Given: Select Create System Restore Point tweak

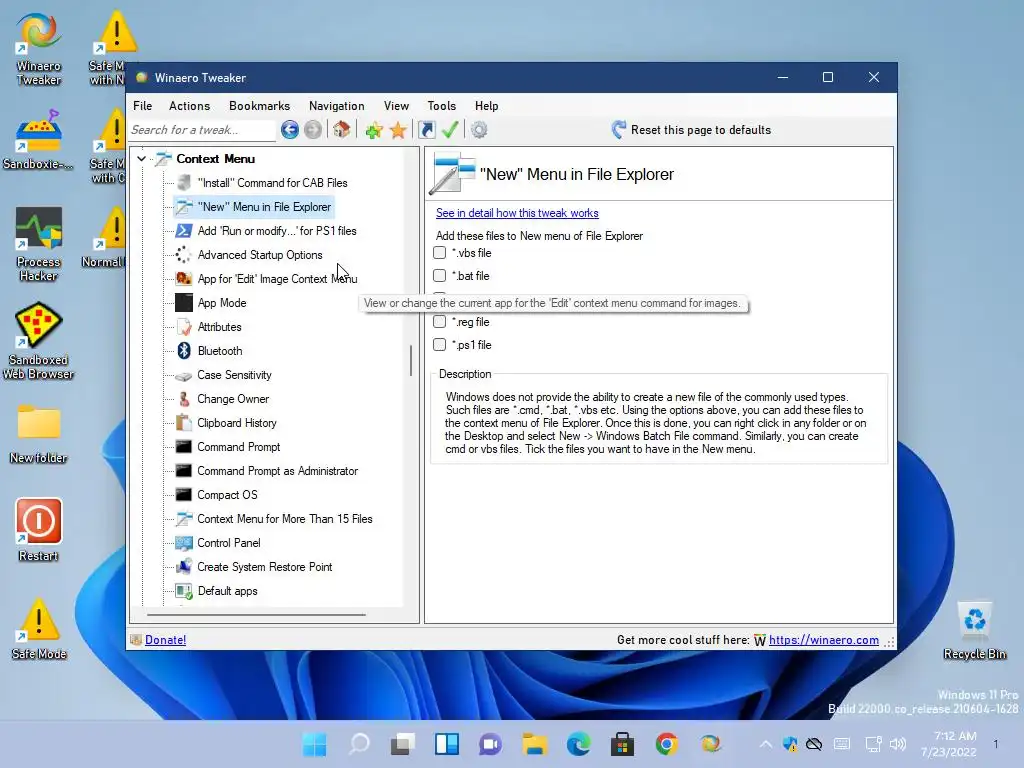Looking at the screenshot, I should click(x=264, y=567).
